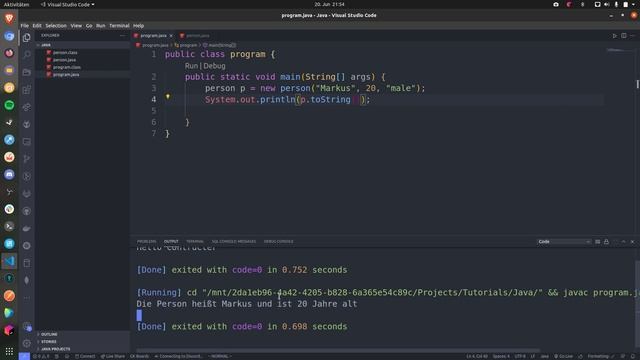Click the Split Editor icon
Image resolution: width=640 pixels, height=360 pixels.
624,36
